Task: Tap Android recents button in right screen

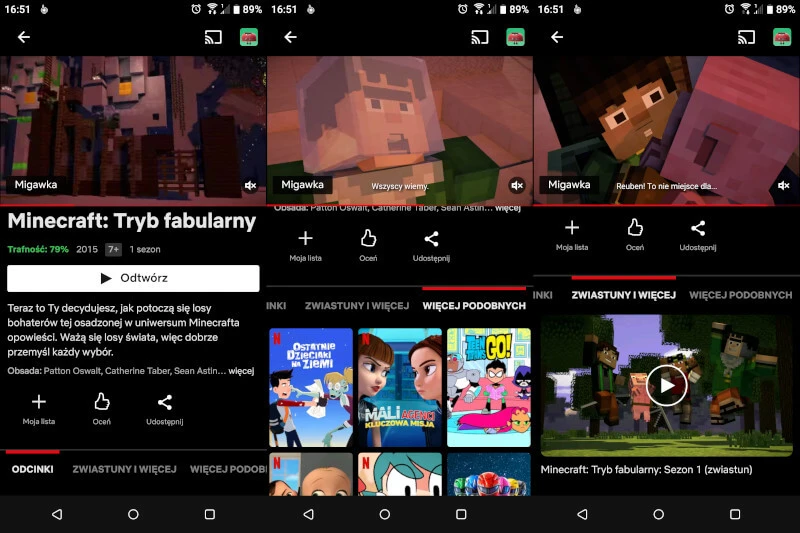Action: pos(735,514)
